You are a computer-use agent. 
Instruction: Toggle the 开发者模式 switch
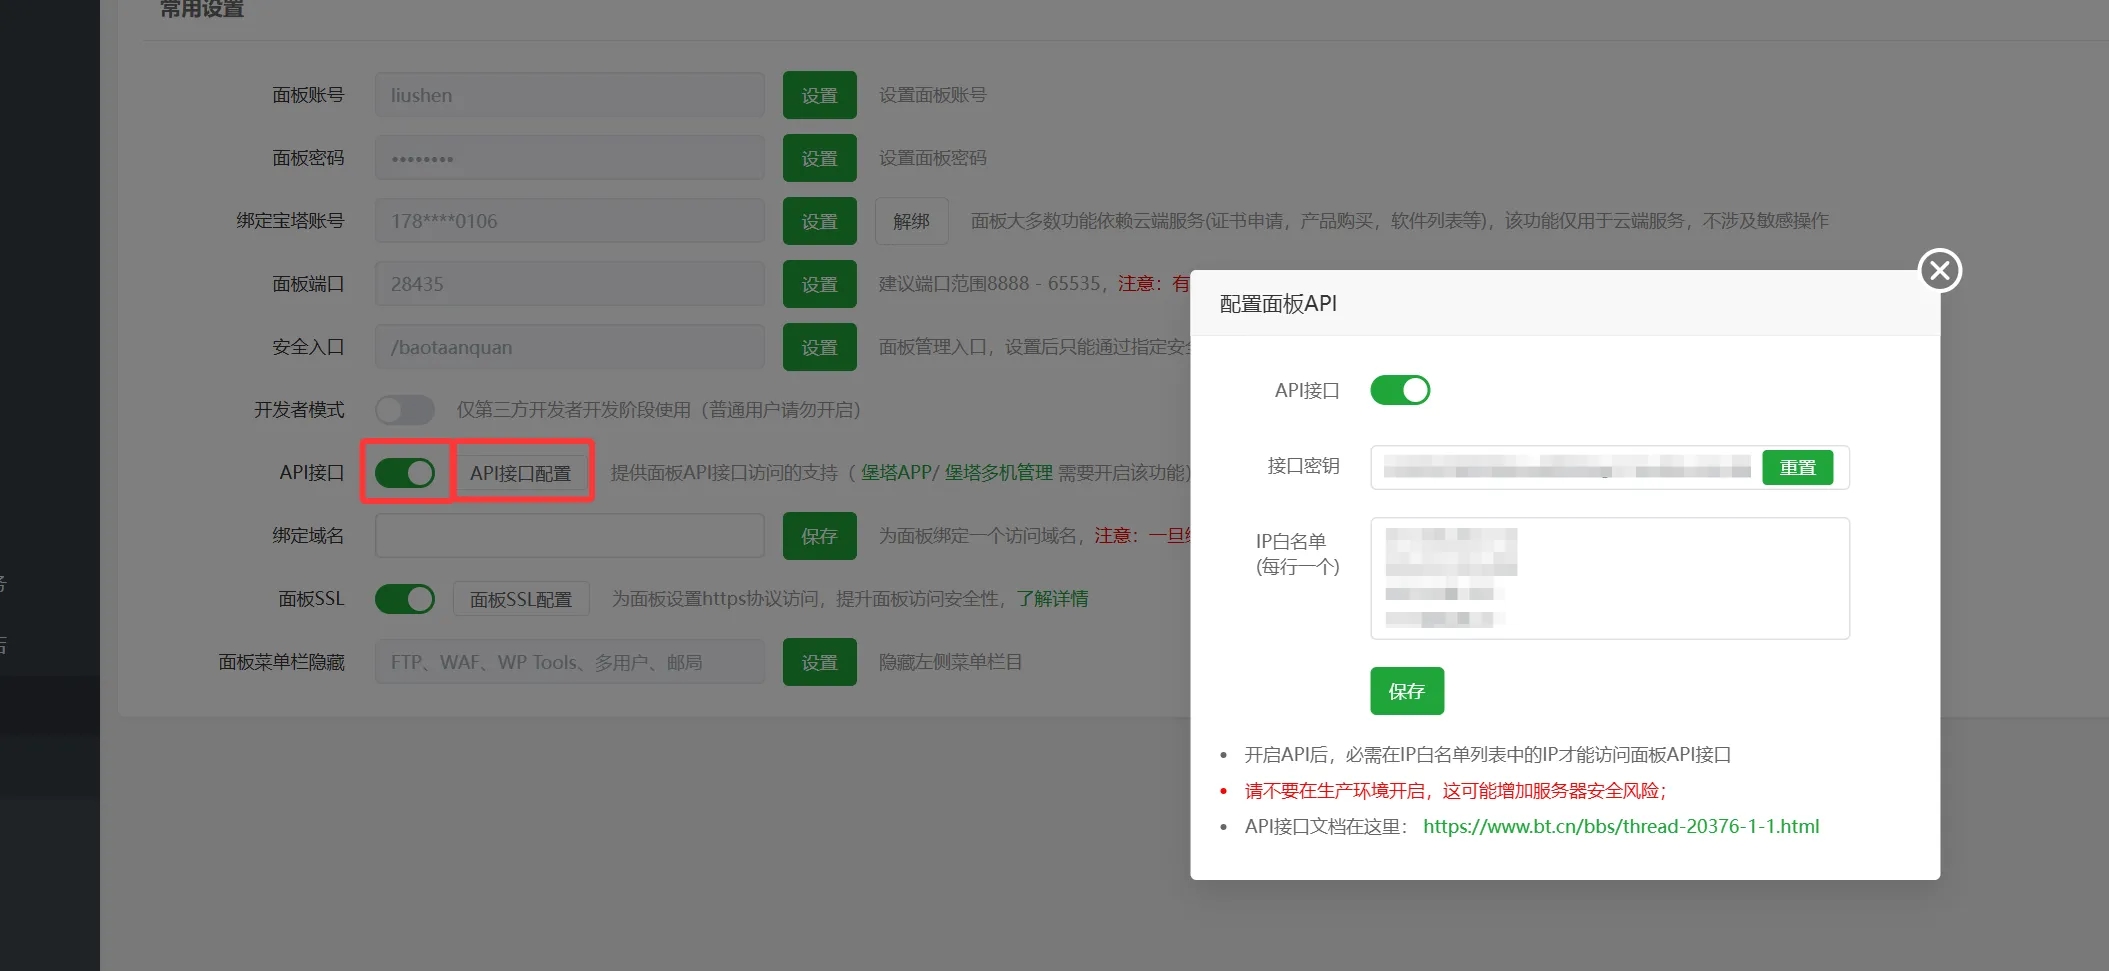pos(405,410)
